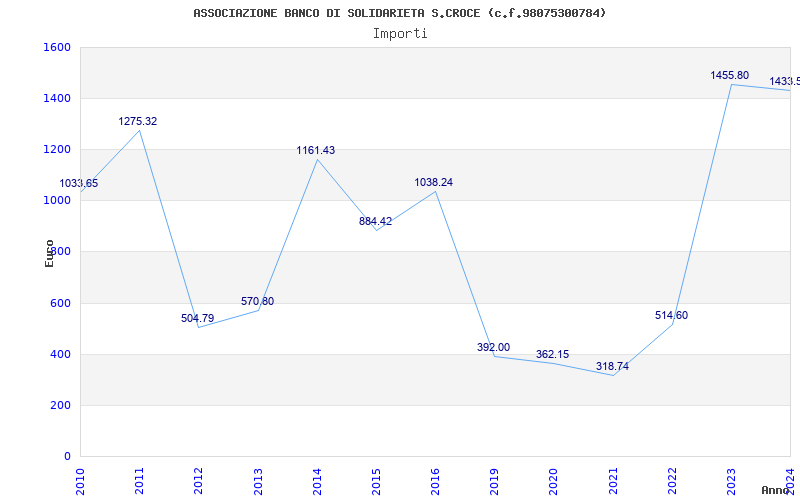The image size is (800, 500).
Task: Click the 570.80 data point label
Action: pos(257,302)
